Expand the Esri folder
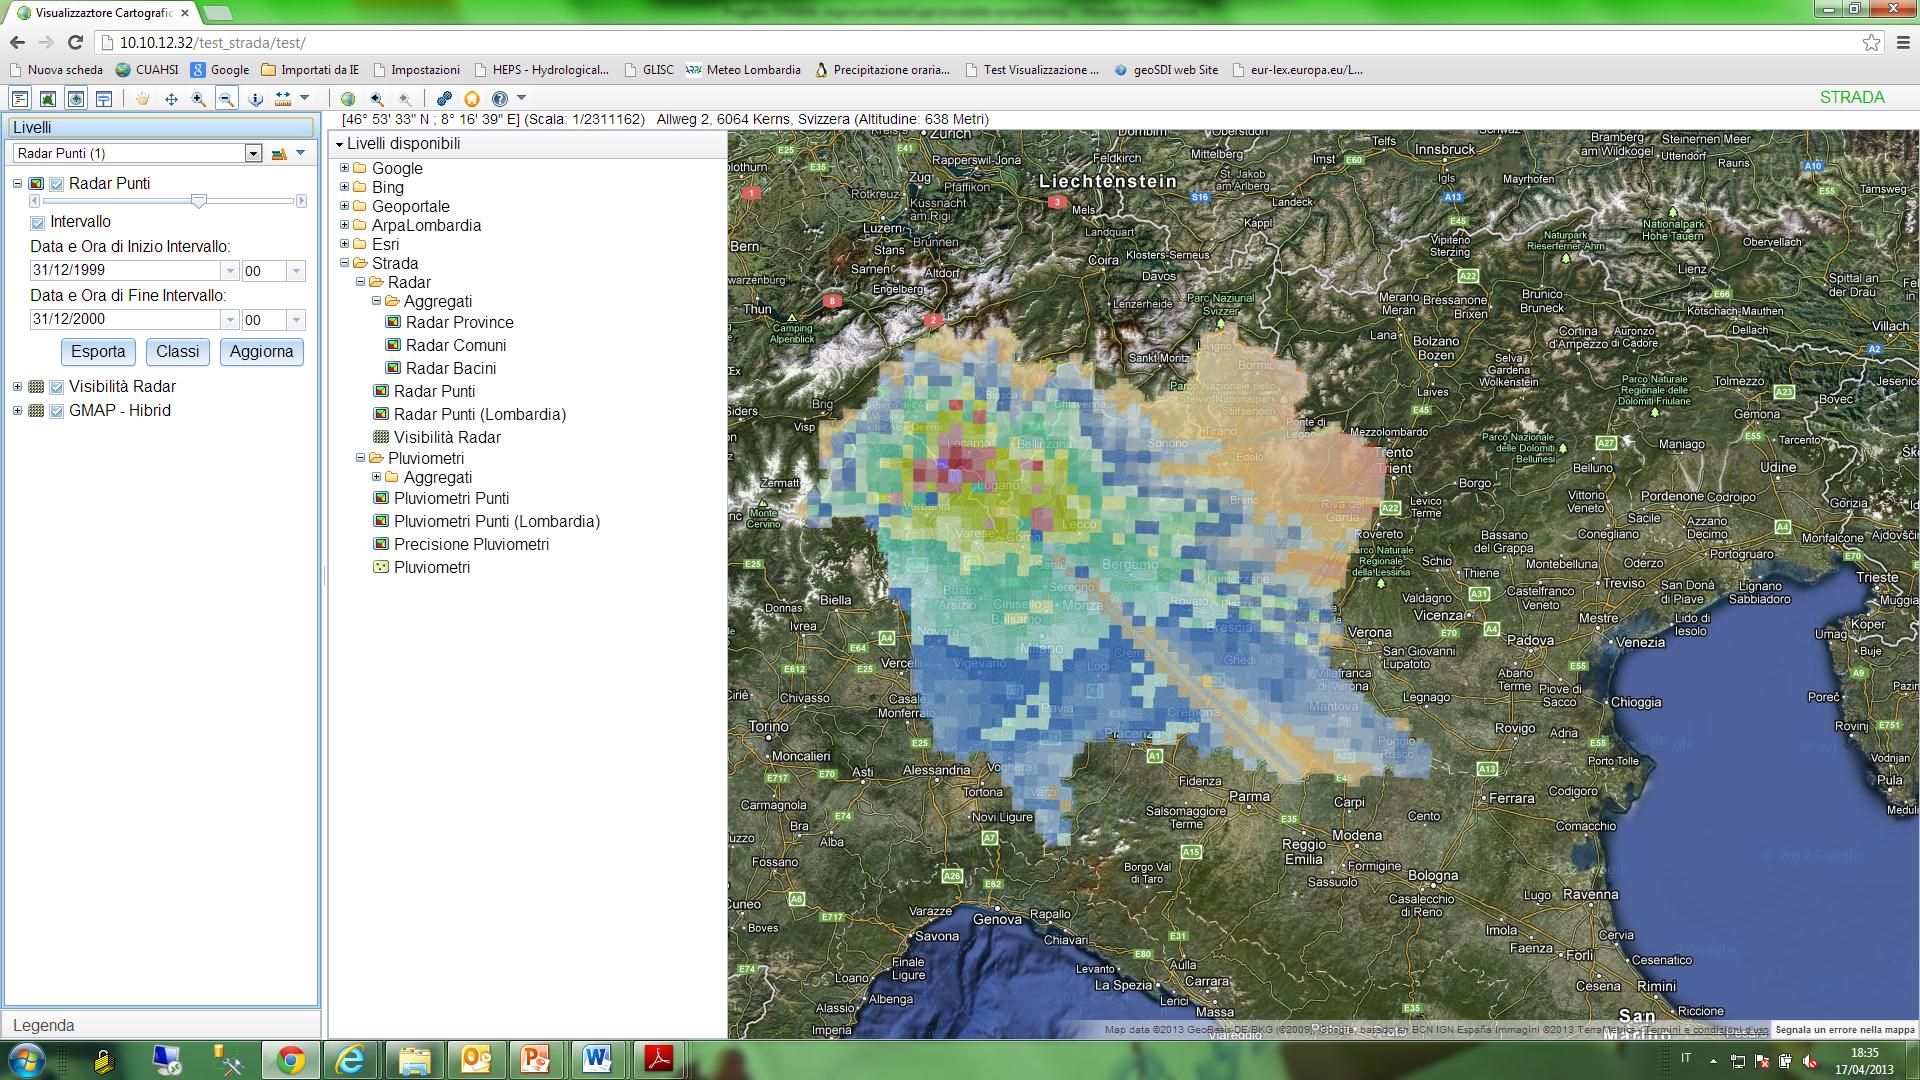The height and width of the screenshot is (1080, 1920). pos(345,244)
